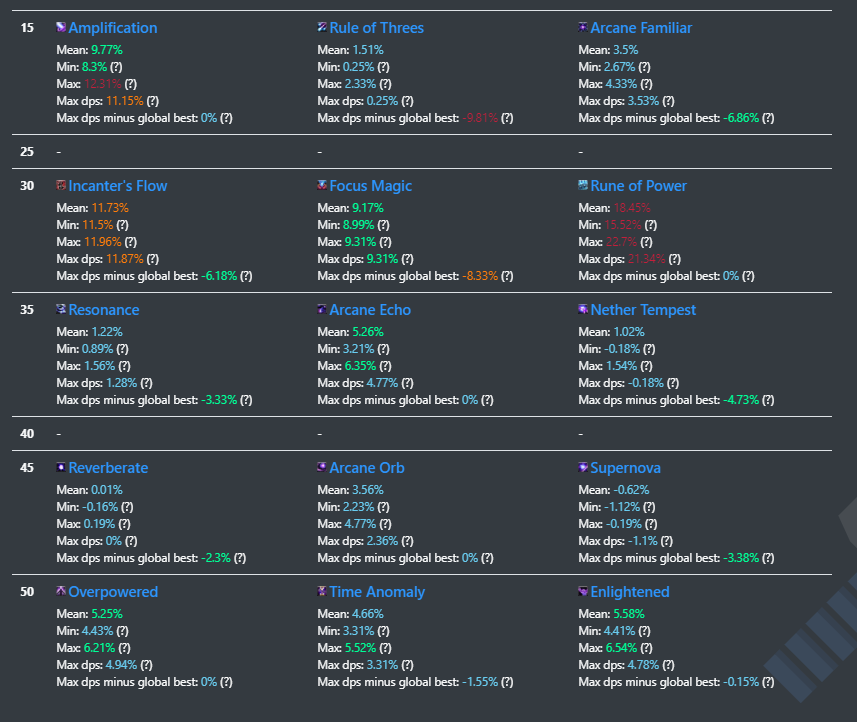Image resolution: width=857 pixels, height=722 pixels.
Task: Click the (?) next to Amplification Min 8.3%
Action: (116, 67)
